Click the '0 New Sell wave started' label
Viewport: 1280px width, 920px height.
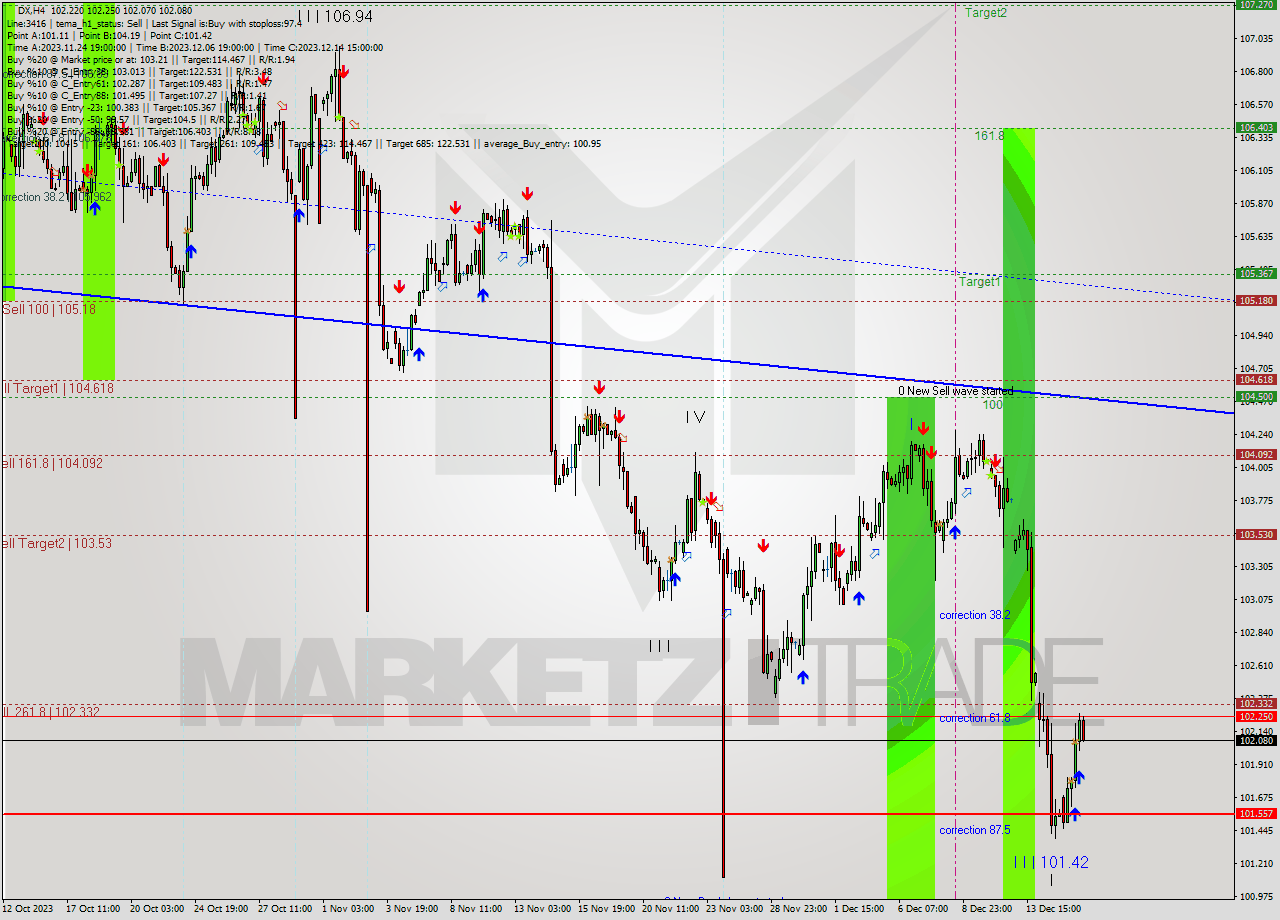[x=955, y=391]
